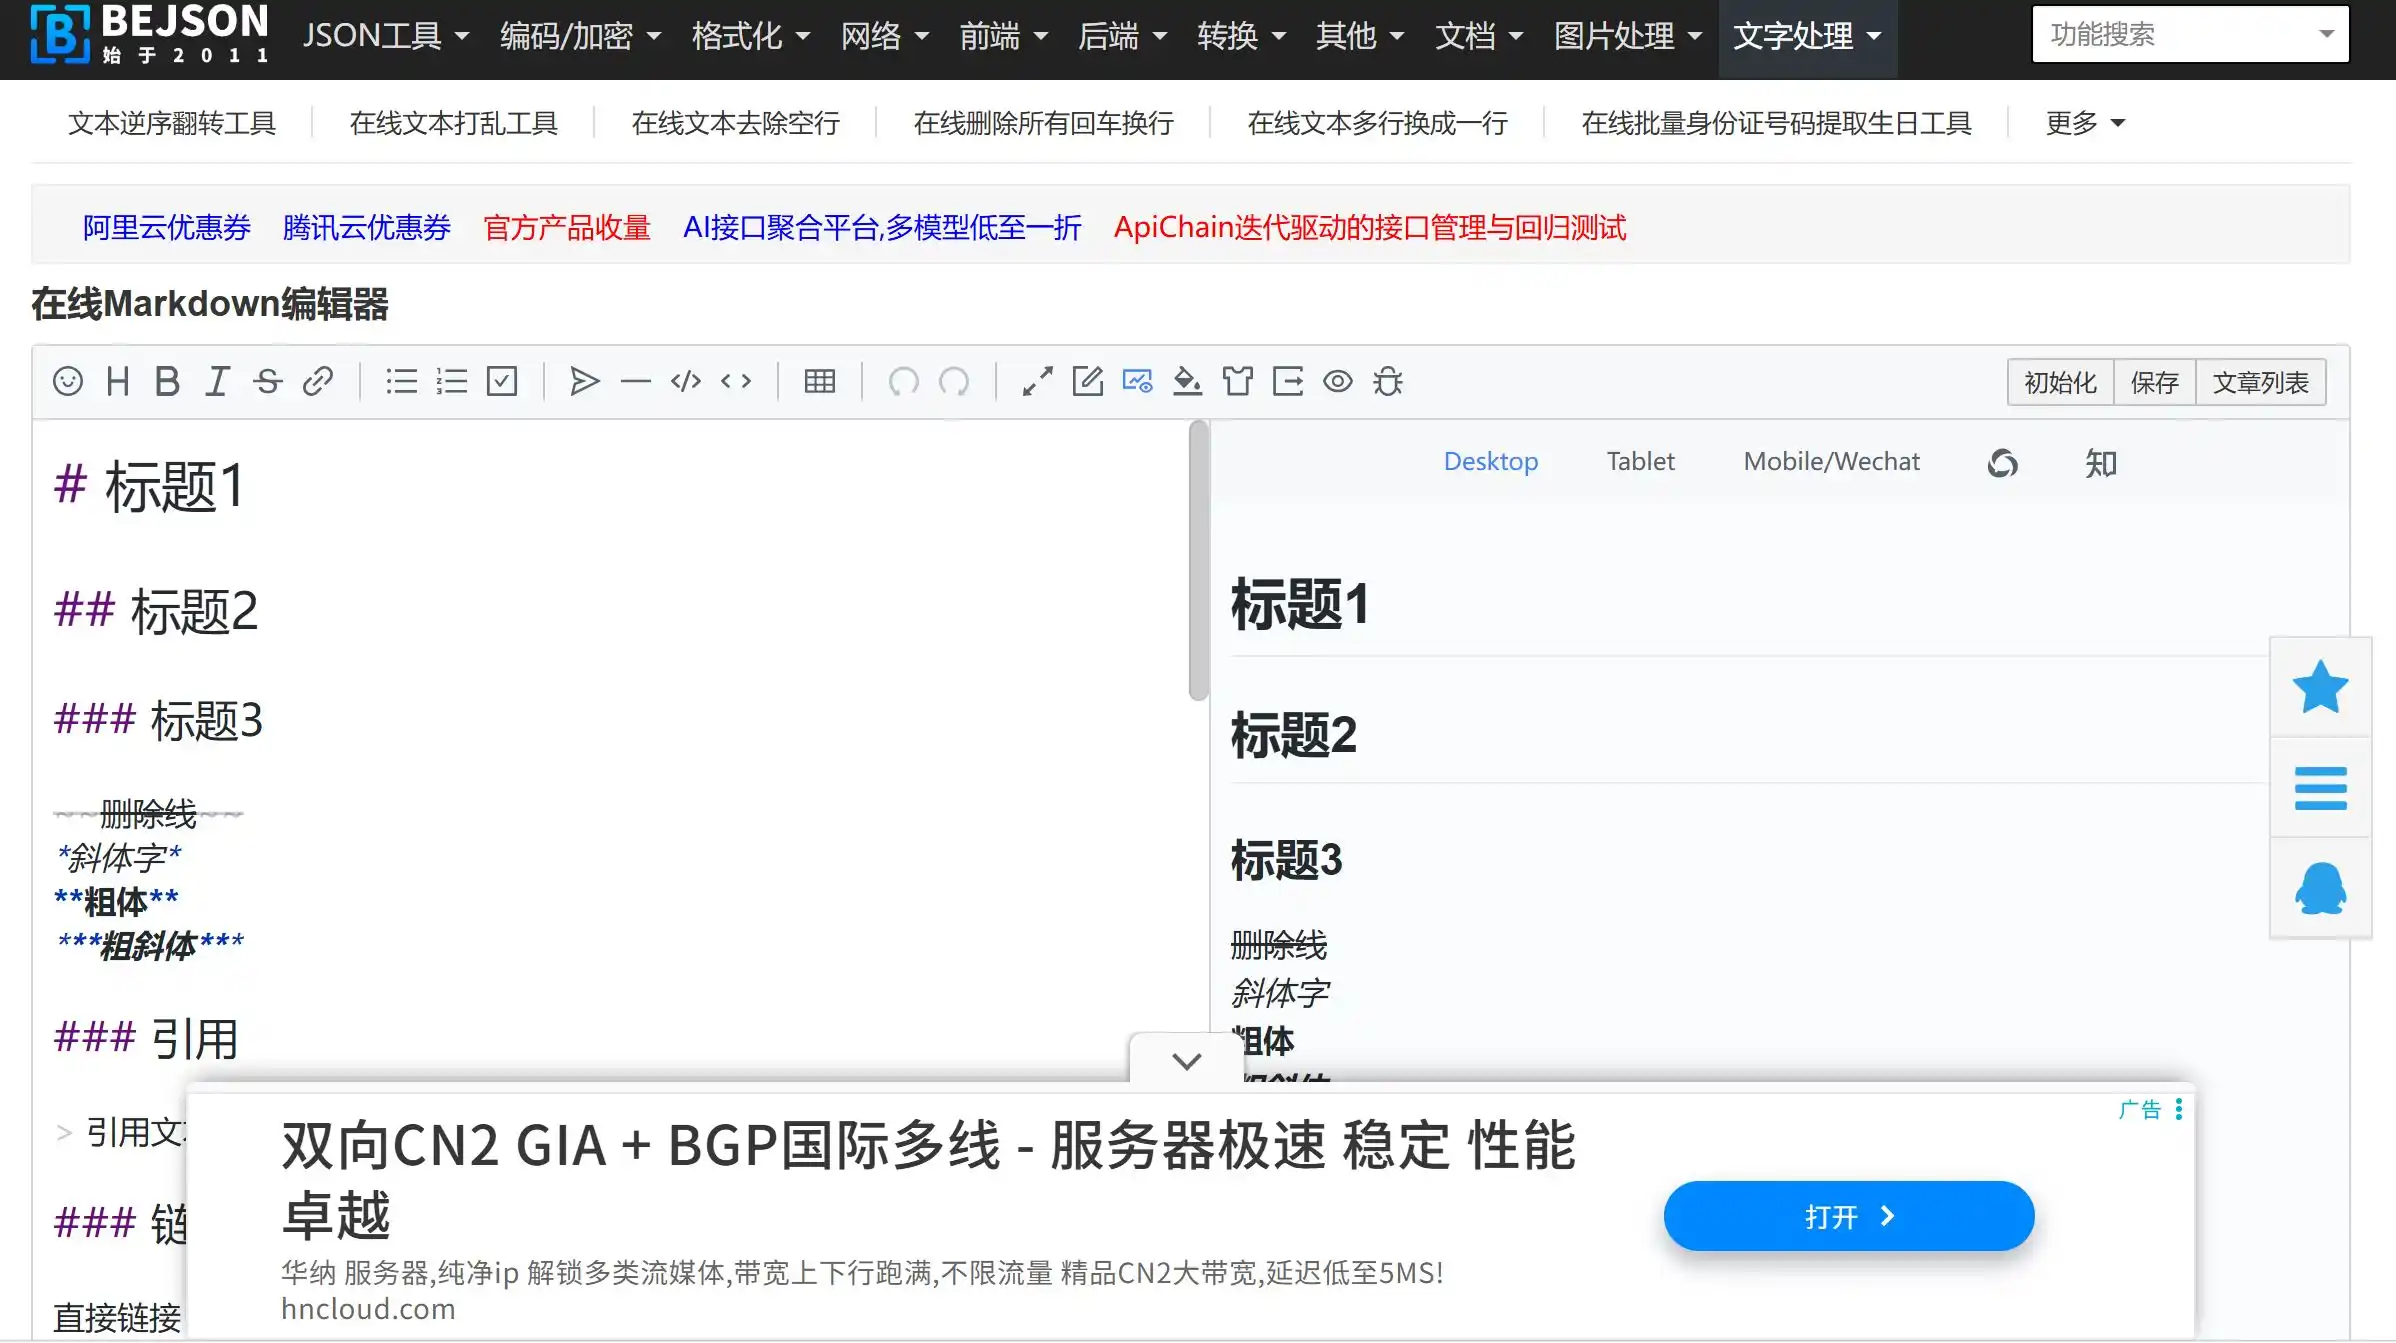The image size is (2396, 1343).
Task: Apply strikethrough formatting in the toolbar
Action: coord(267,381)
